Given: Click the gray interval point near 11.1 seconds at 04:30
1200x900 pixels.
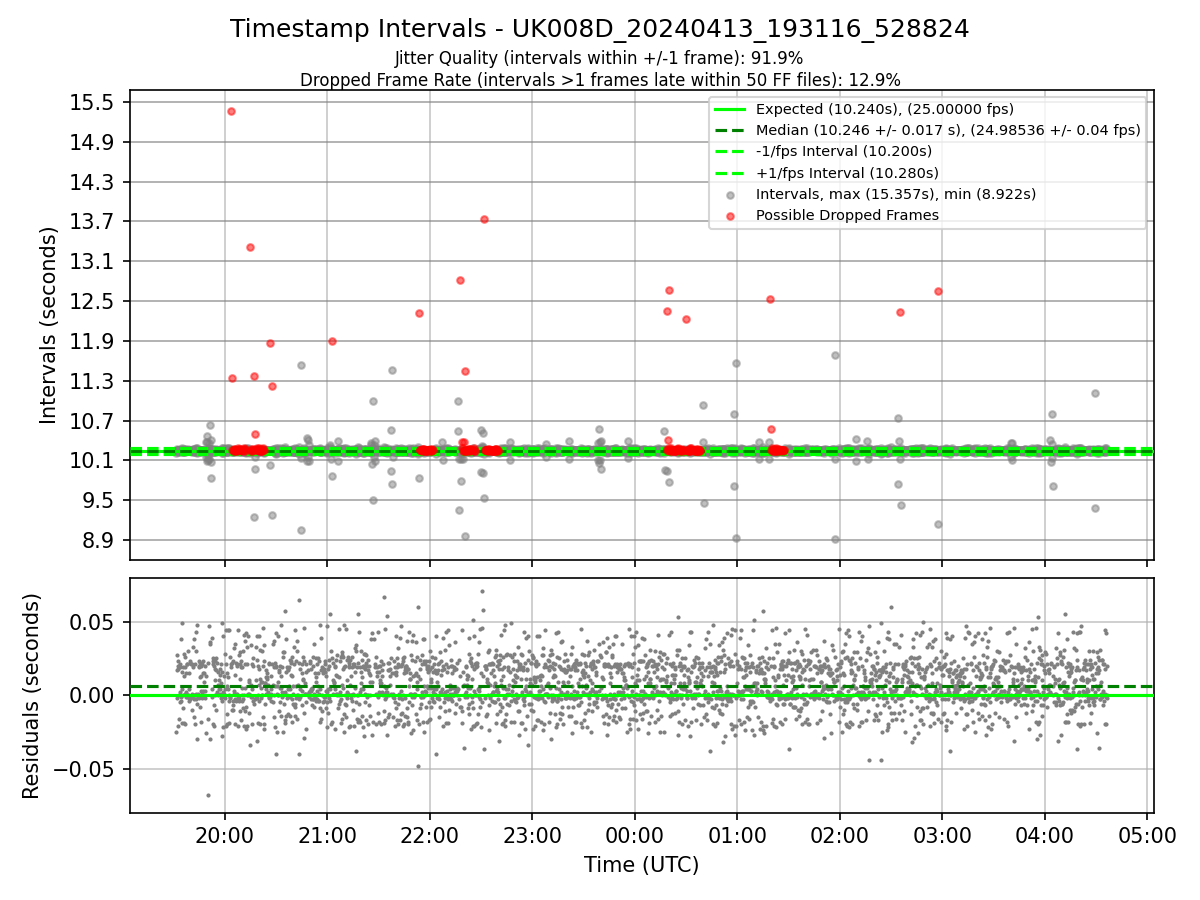Looking at the screenshot, I should tap(1095, 393).
